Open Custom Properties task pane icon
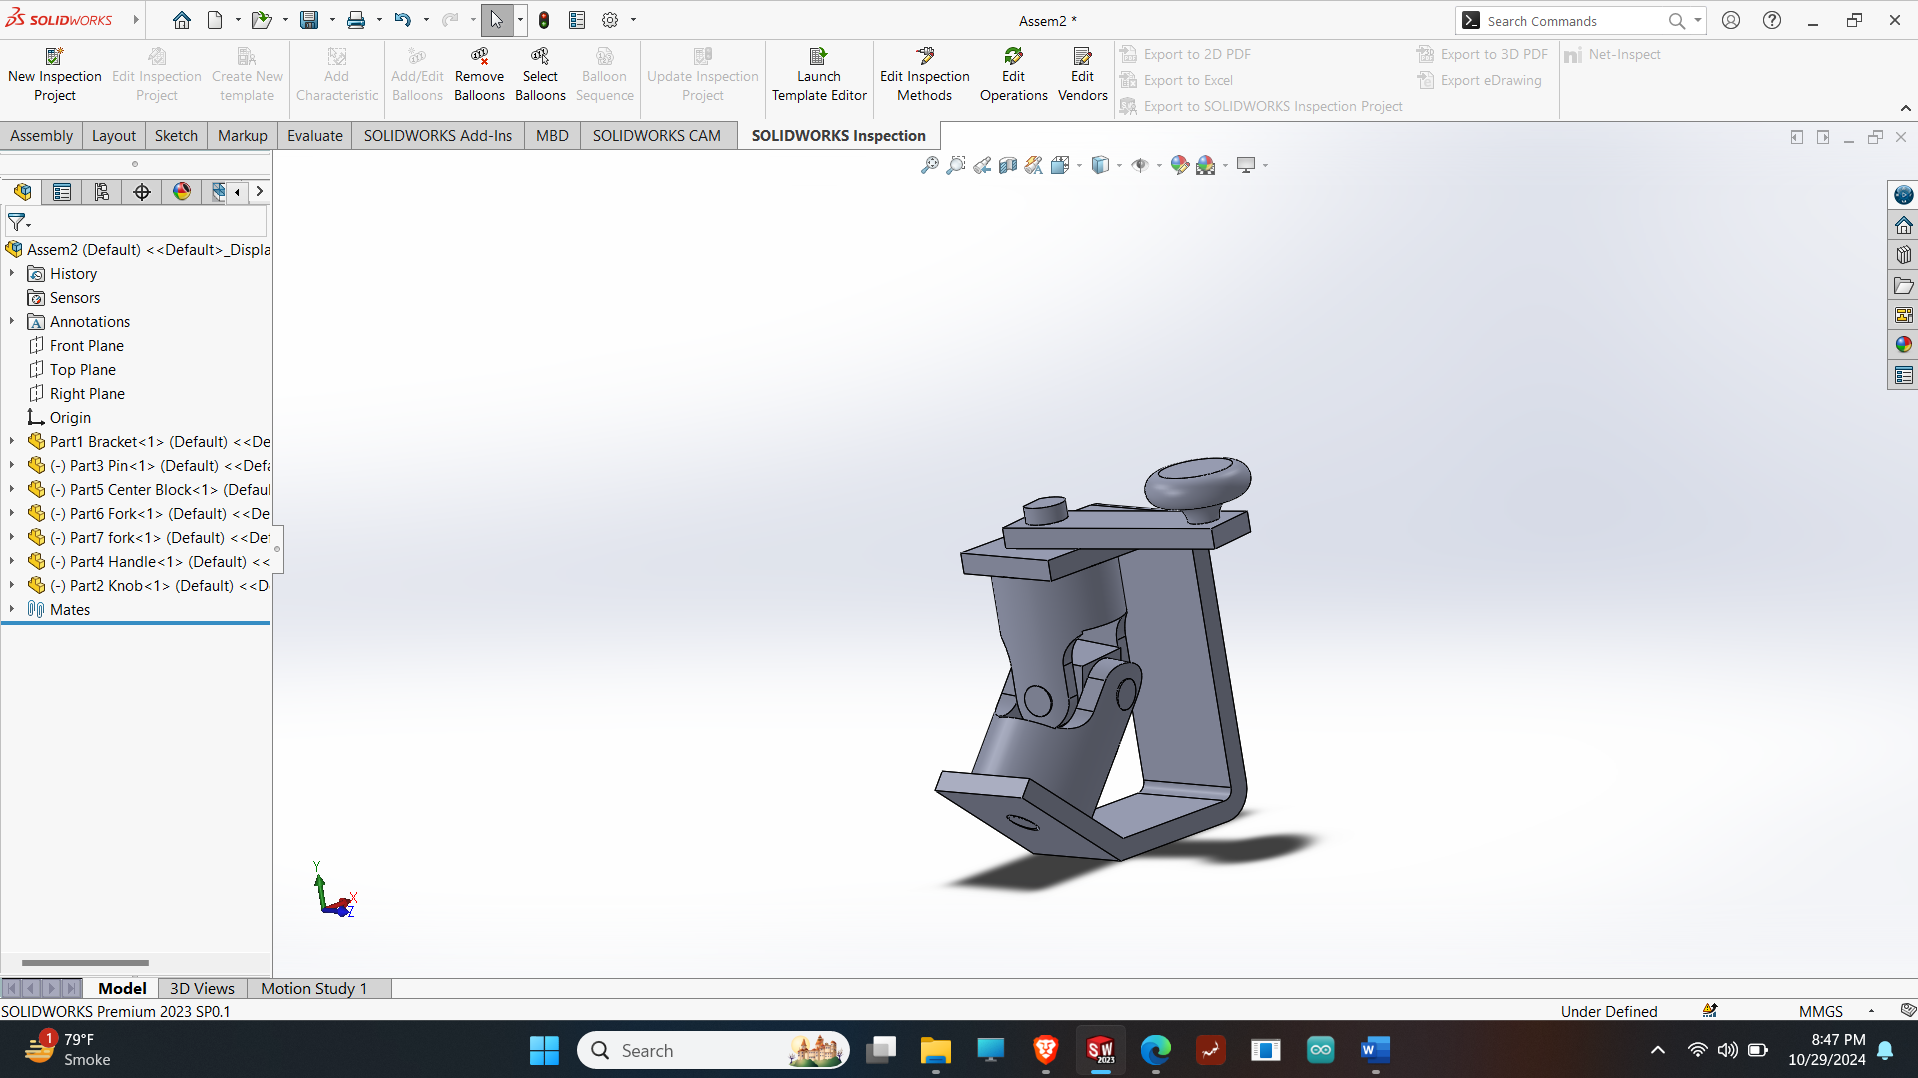The image size is (1918, 1078). (x=1903, y=375)
